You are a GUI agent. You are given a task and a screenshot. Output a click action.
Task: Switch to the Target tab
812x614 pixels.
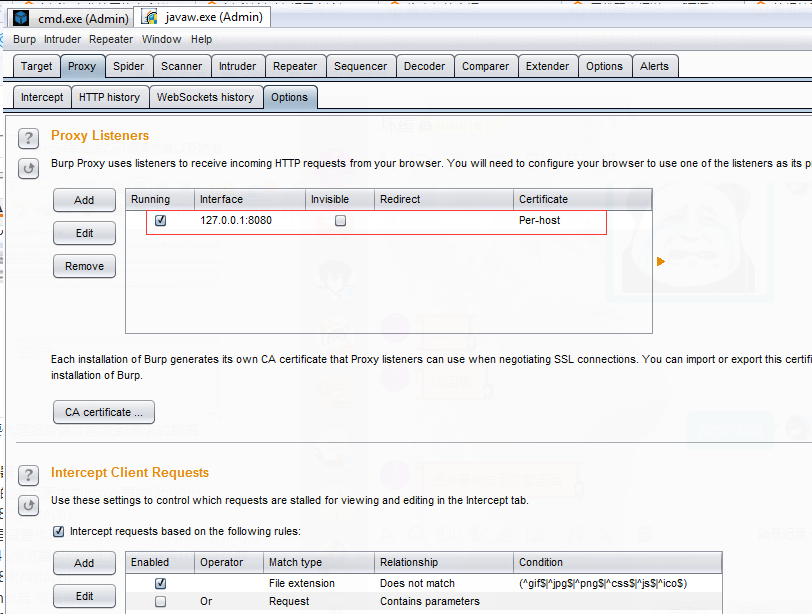pos(36,66)
